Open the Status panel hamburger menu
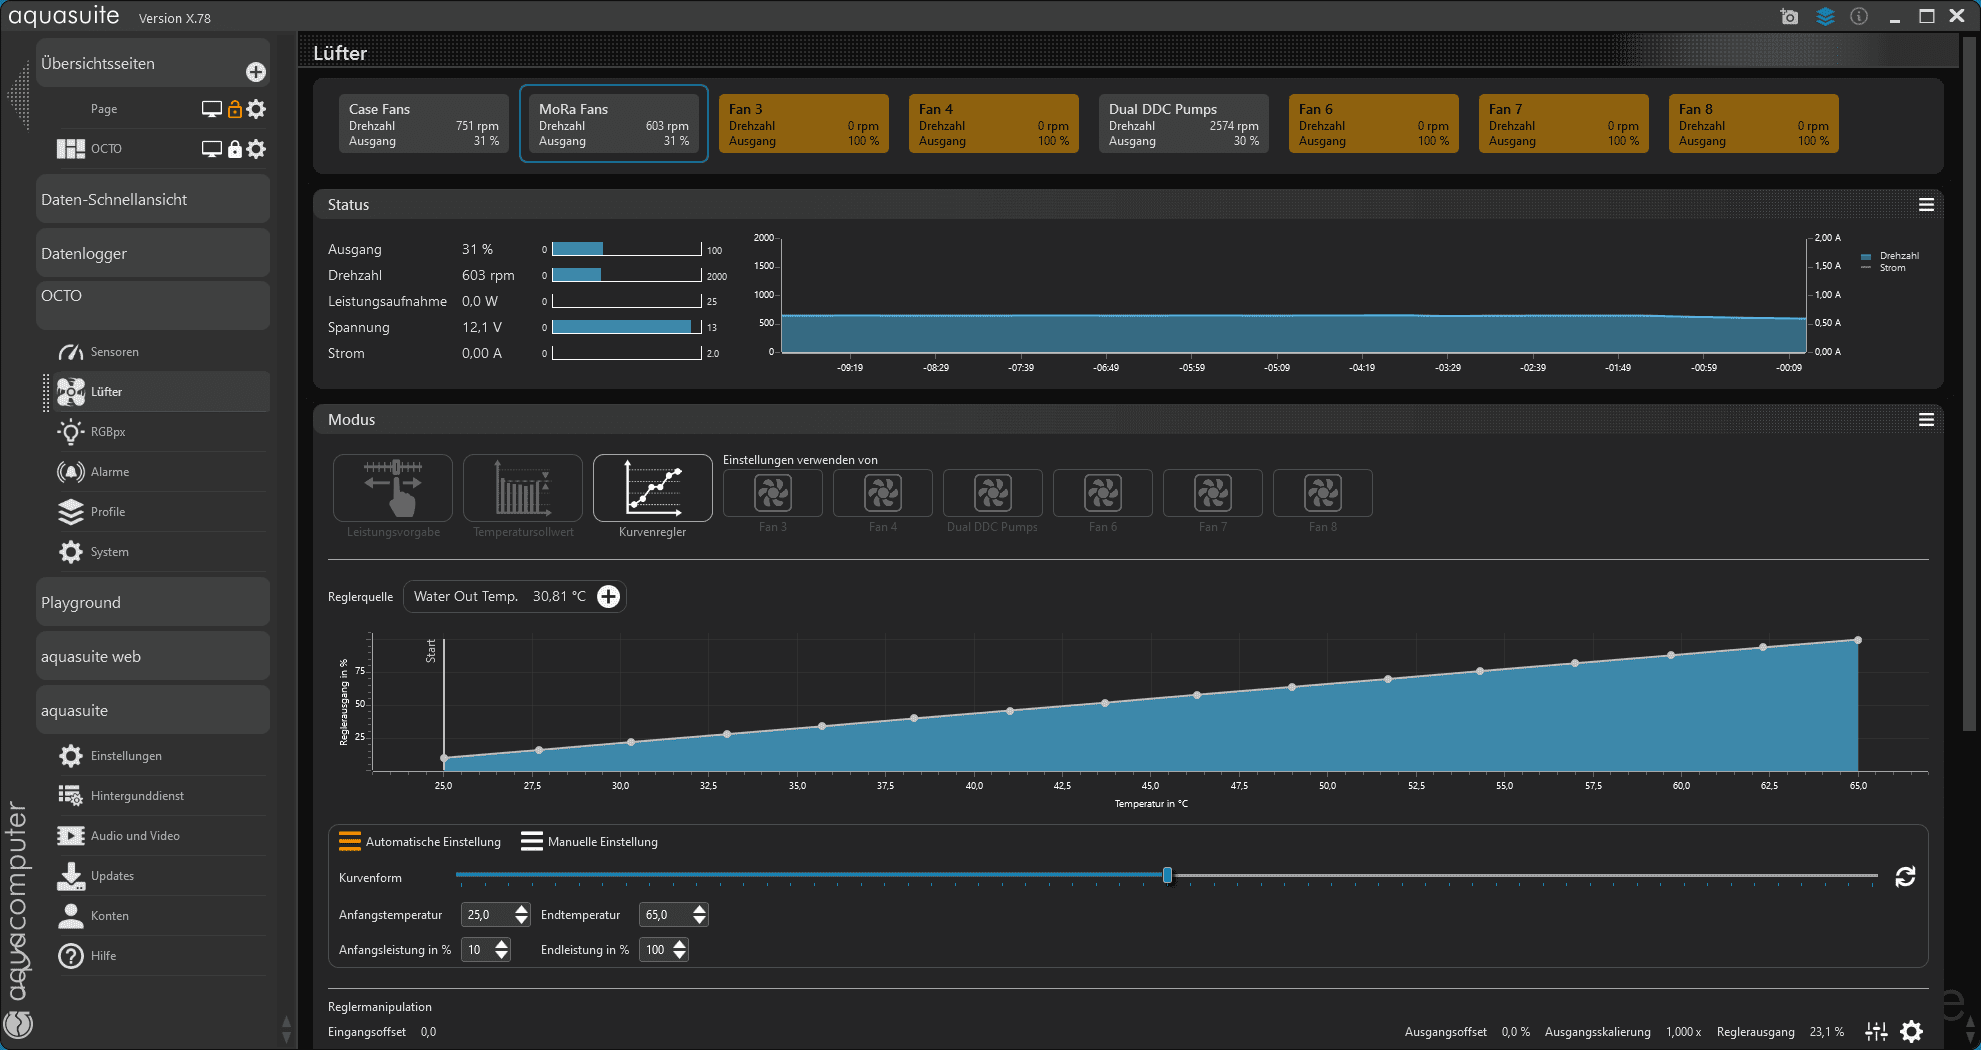The width and height of the screenshot is (1981, 1050). 1926,205
